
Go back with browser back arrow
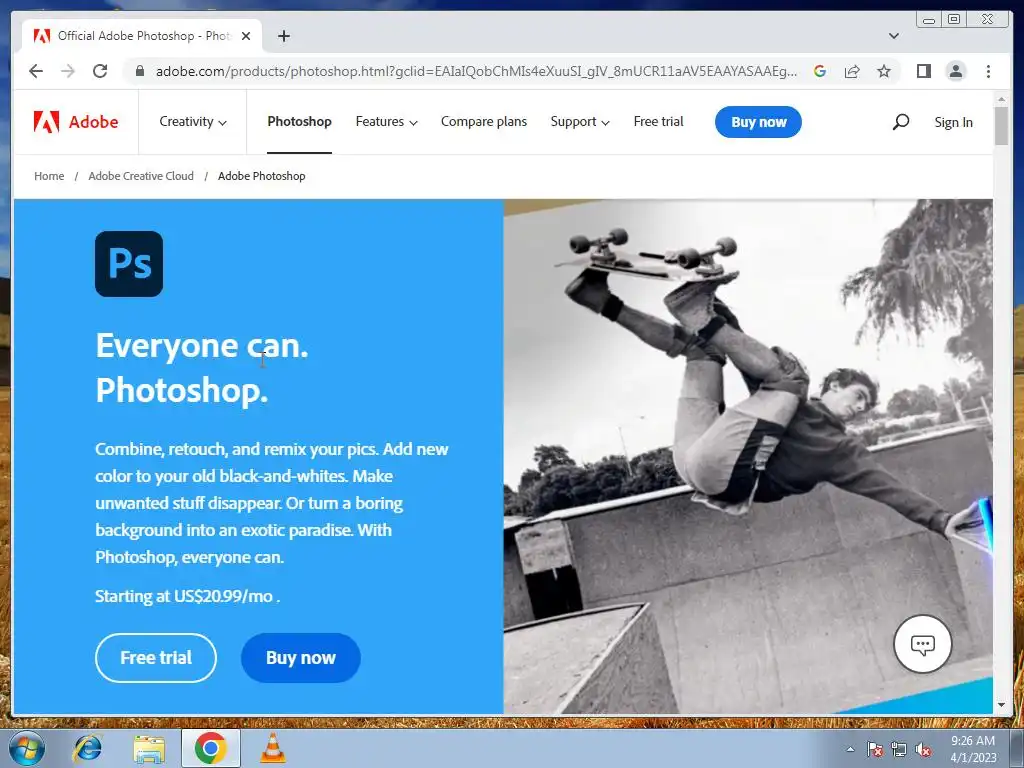point(36,71)
